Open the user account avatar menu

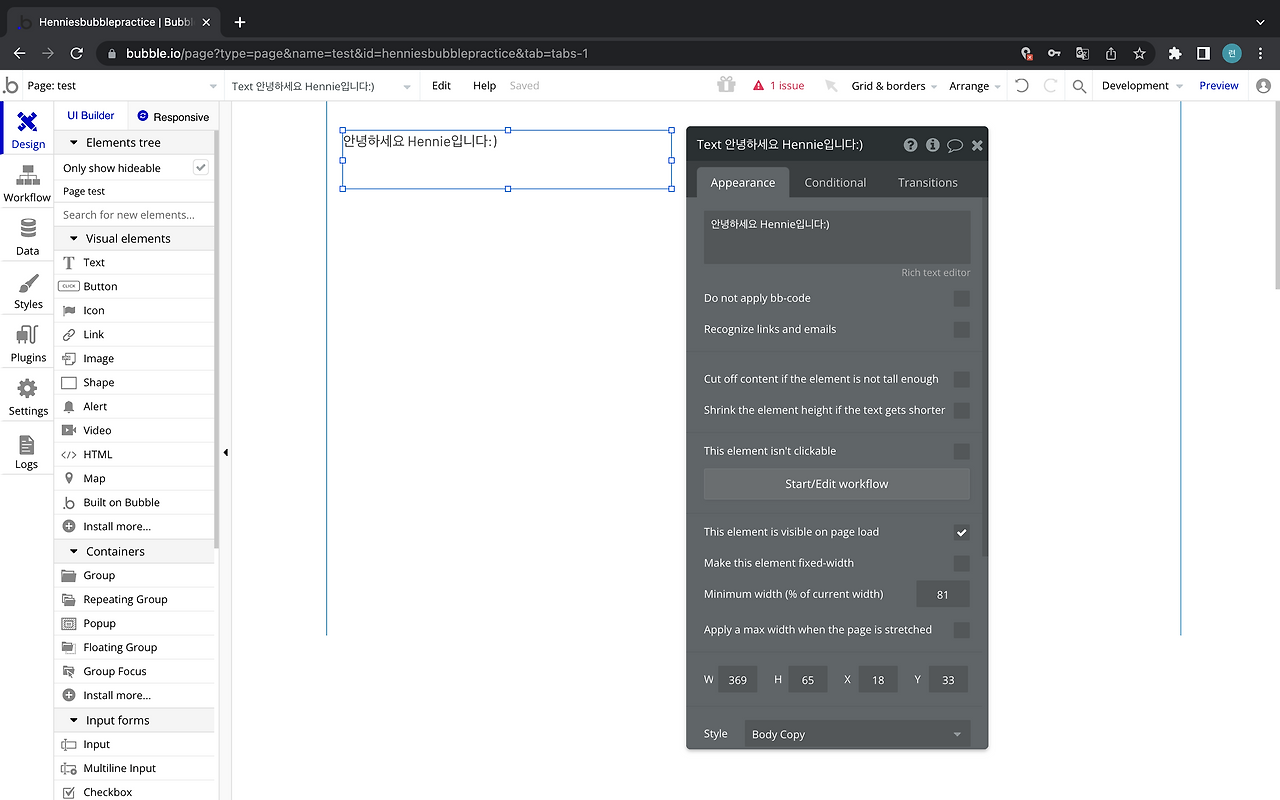coord(1263,86)
